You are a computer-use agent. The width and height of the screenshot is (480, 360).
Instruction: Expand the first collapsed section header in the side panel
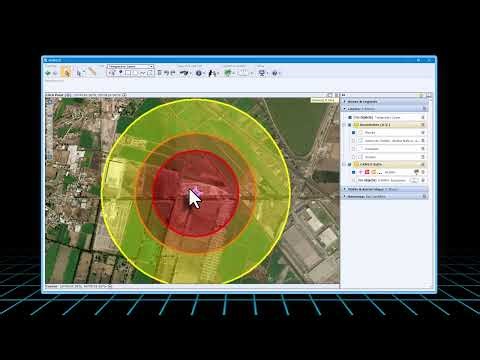(385, 101)
